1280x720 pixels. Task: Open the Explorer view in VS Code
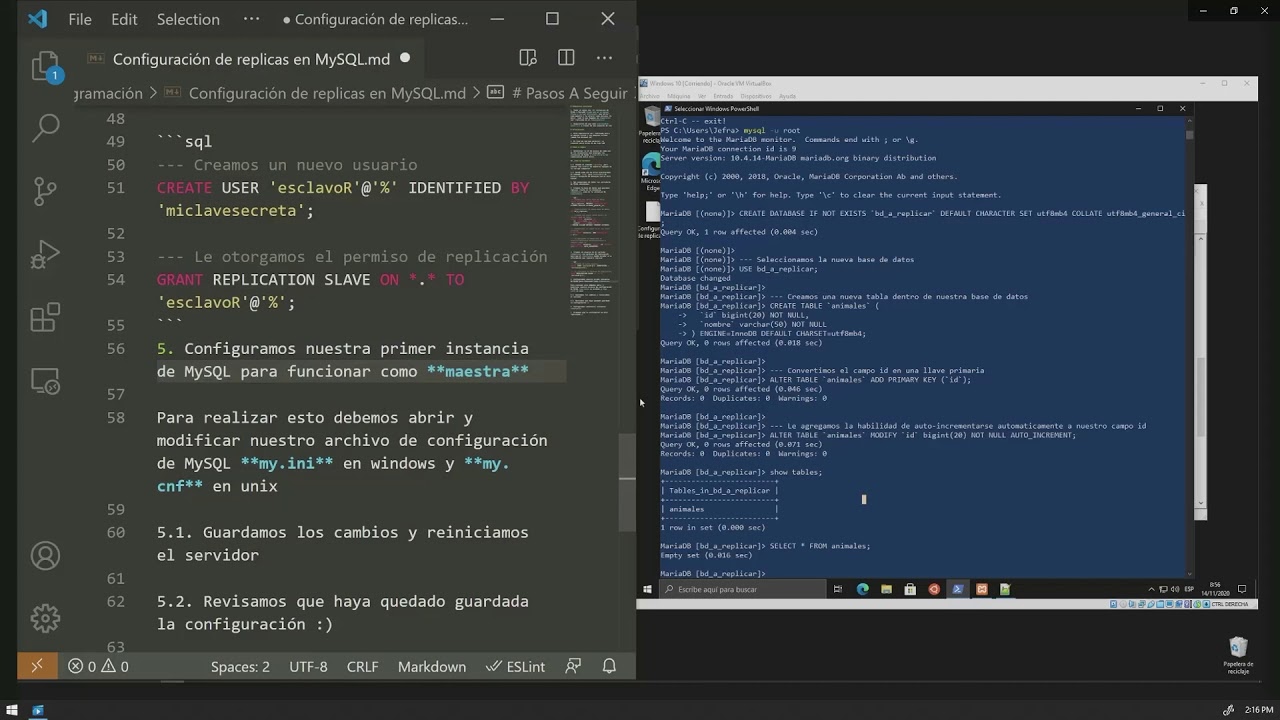[x=45, y=66]
